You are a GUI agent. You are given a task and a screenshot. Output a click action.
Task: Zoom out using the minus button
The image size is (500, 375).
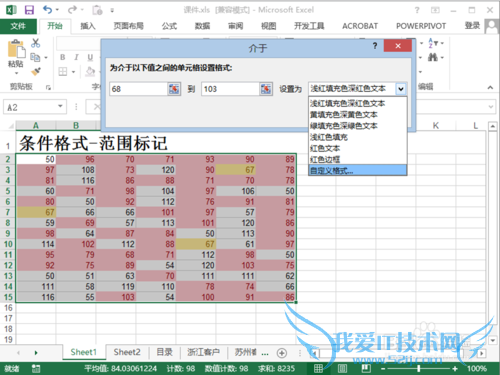[x=383, y=369]
